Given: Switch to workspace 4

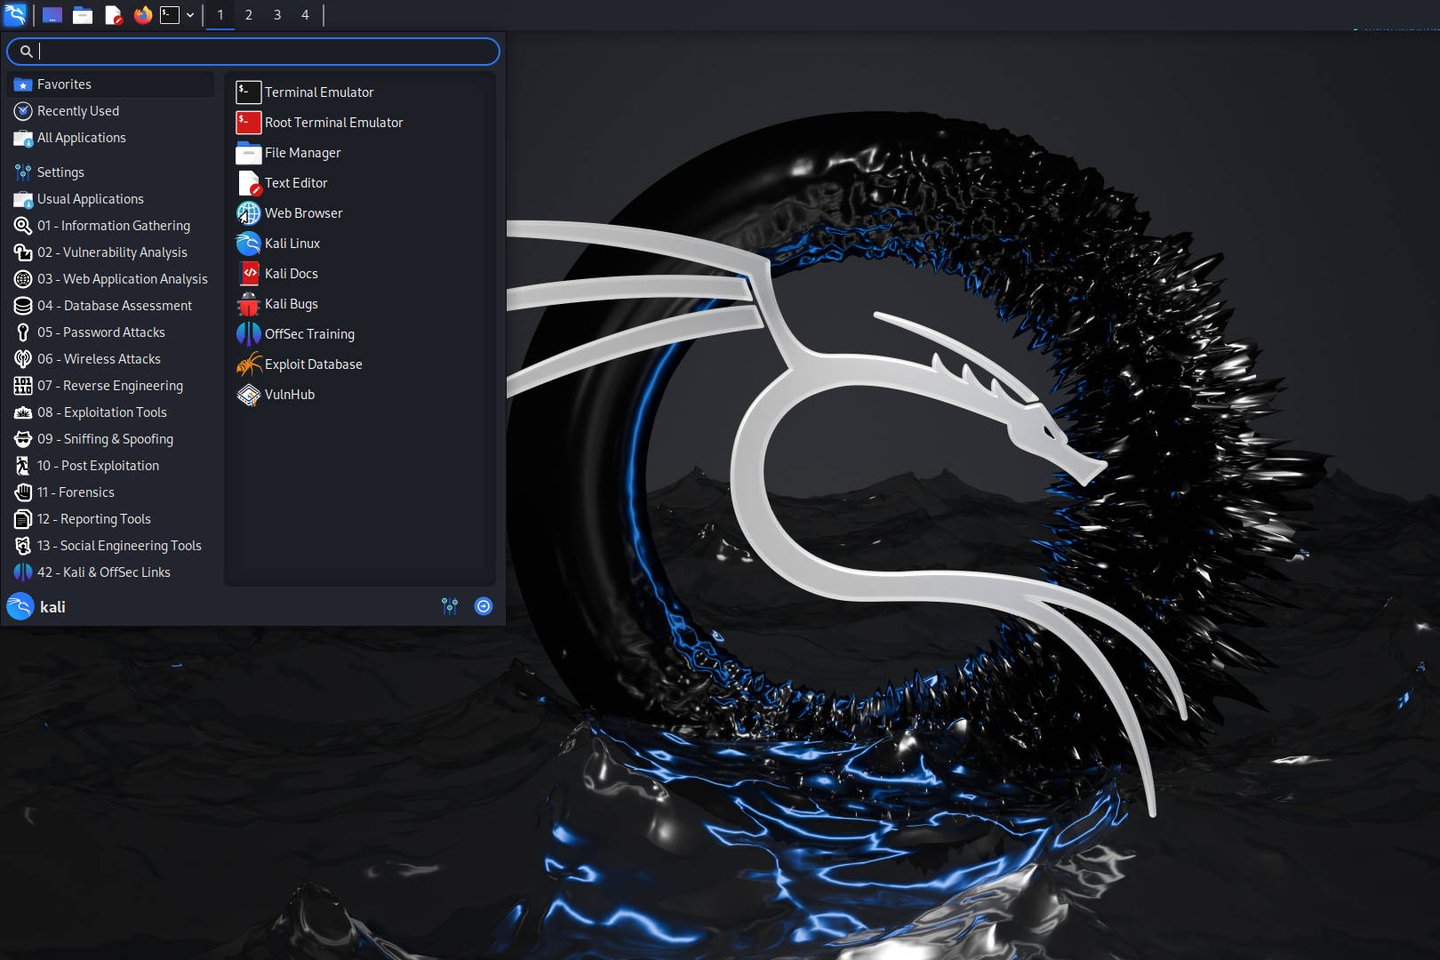Looking at the screenshot, I should click(x=305, y=15).
